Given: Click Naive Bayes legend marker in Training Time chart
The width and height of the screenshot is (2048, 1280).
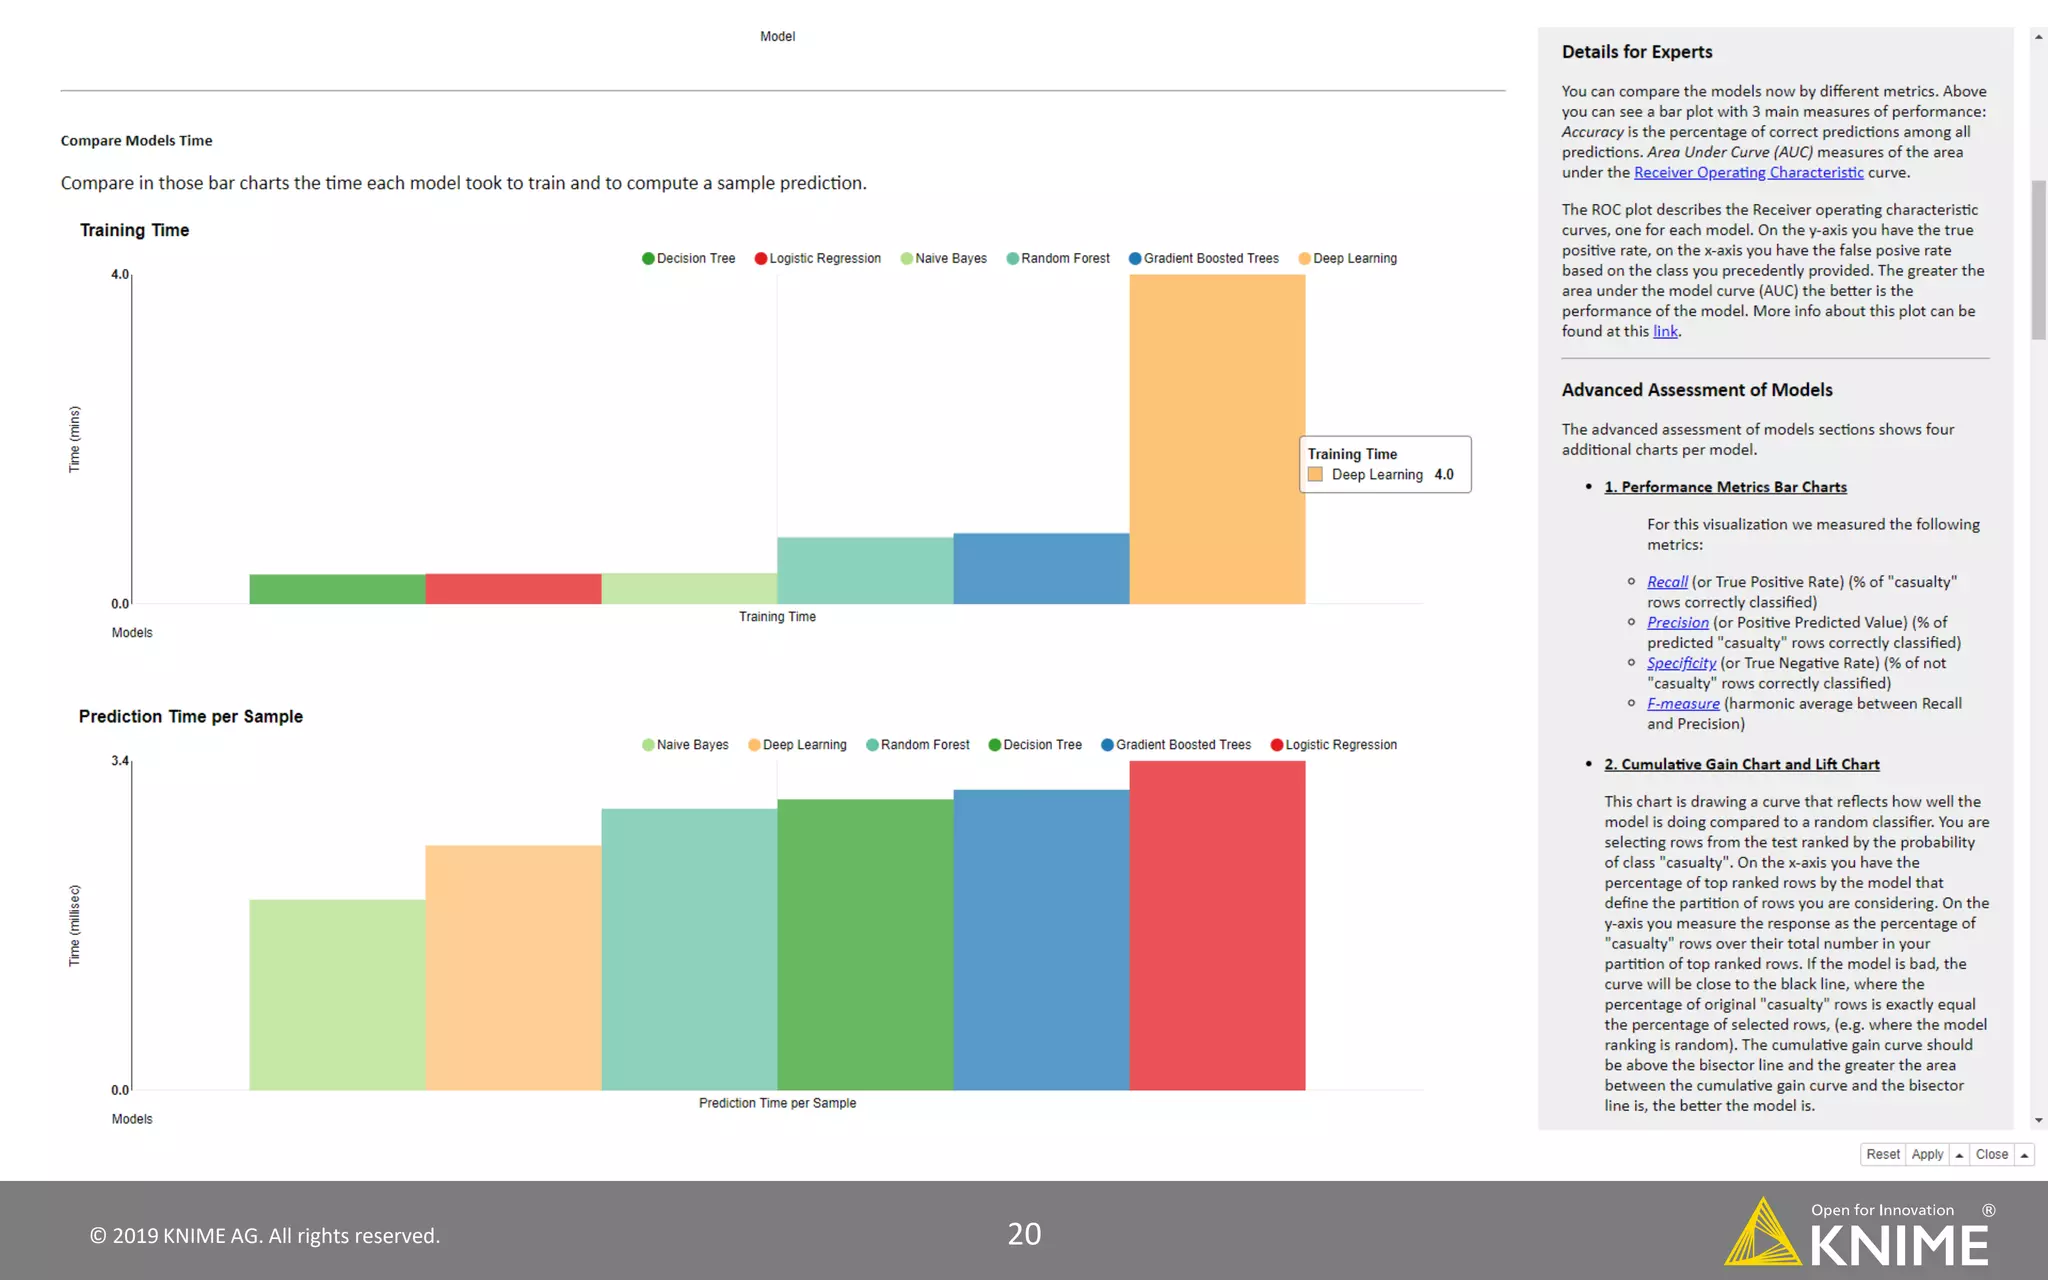Looking at the screenshot, I should pos(906,258).
